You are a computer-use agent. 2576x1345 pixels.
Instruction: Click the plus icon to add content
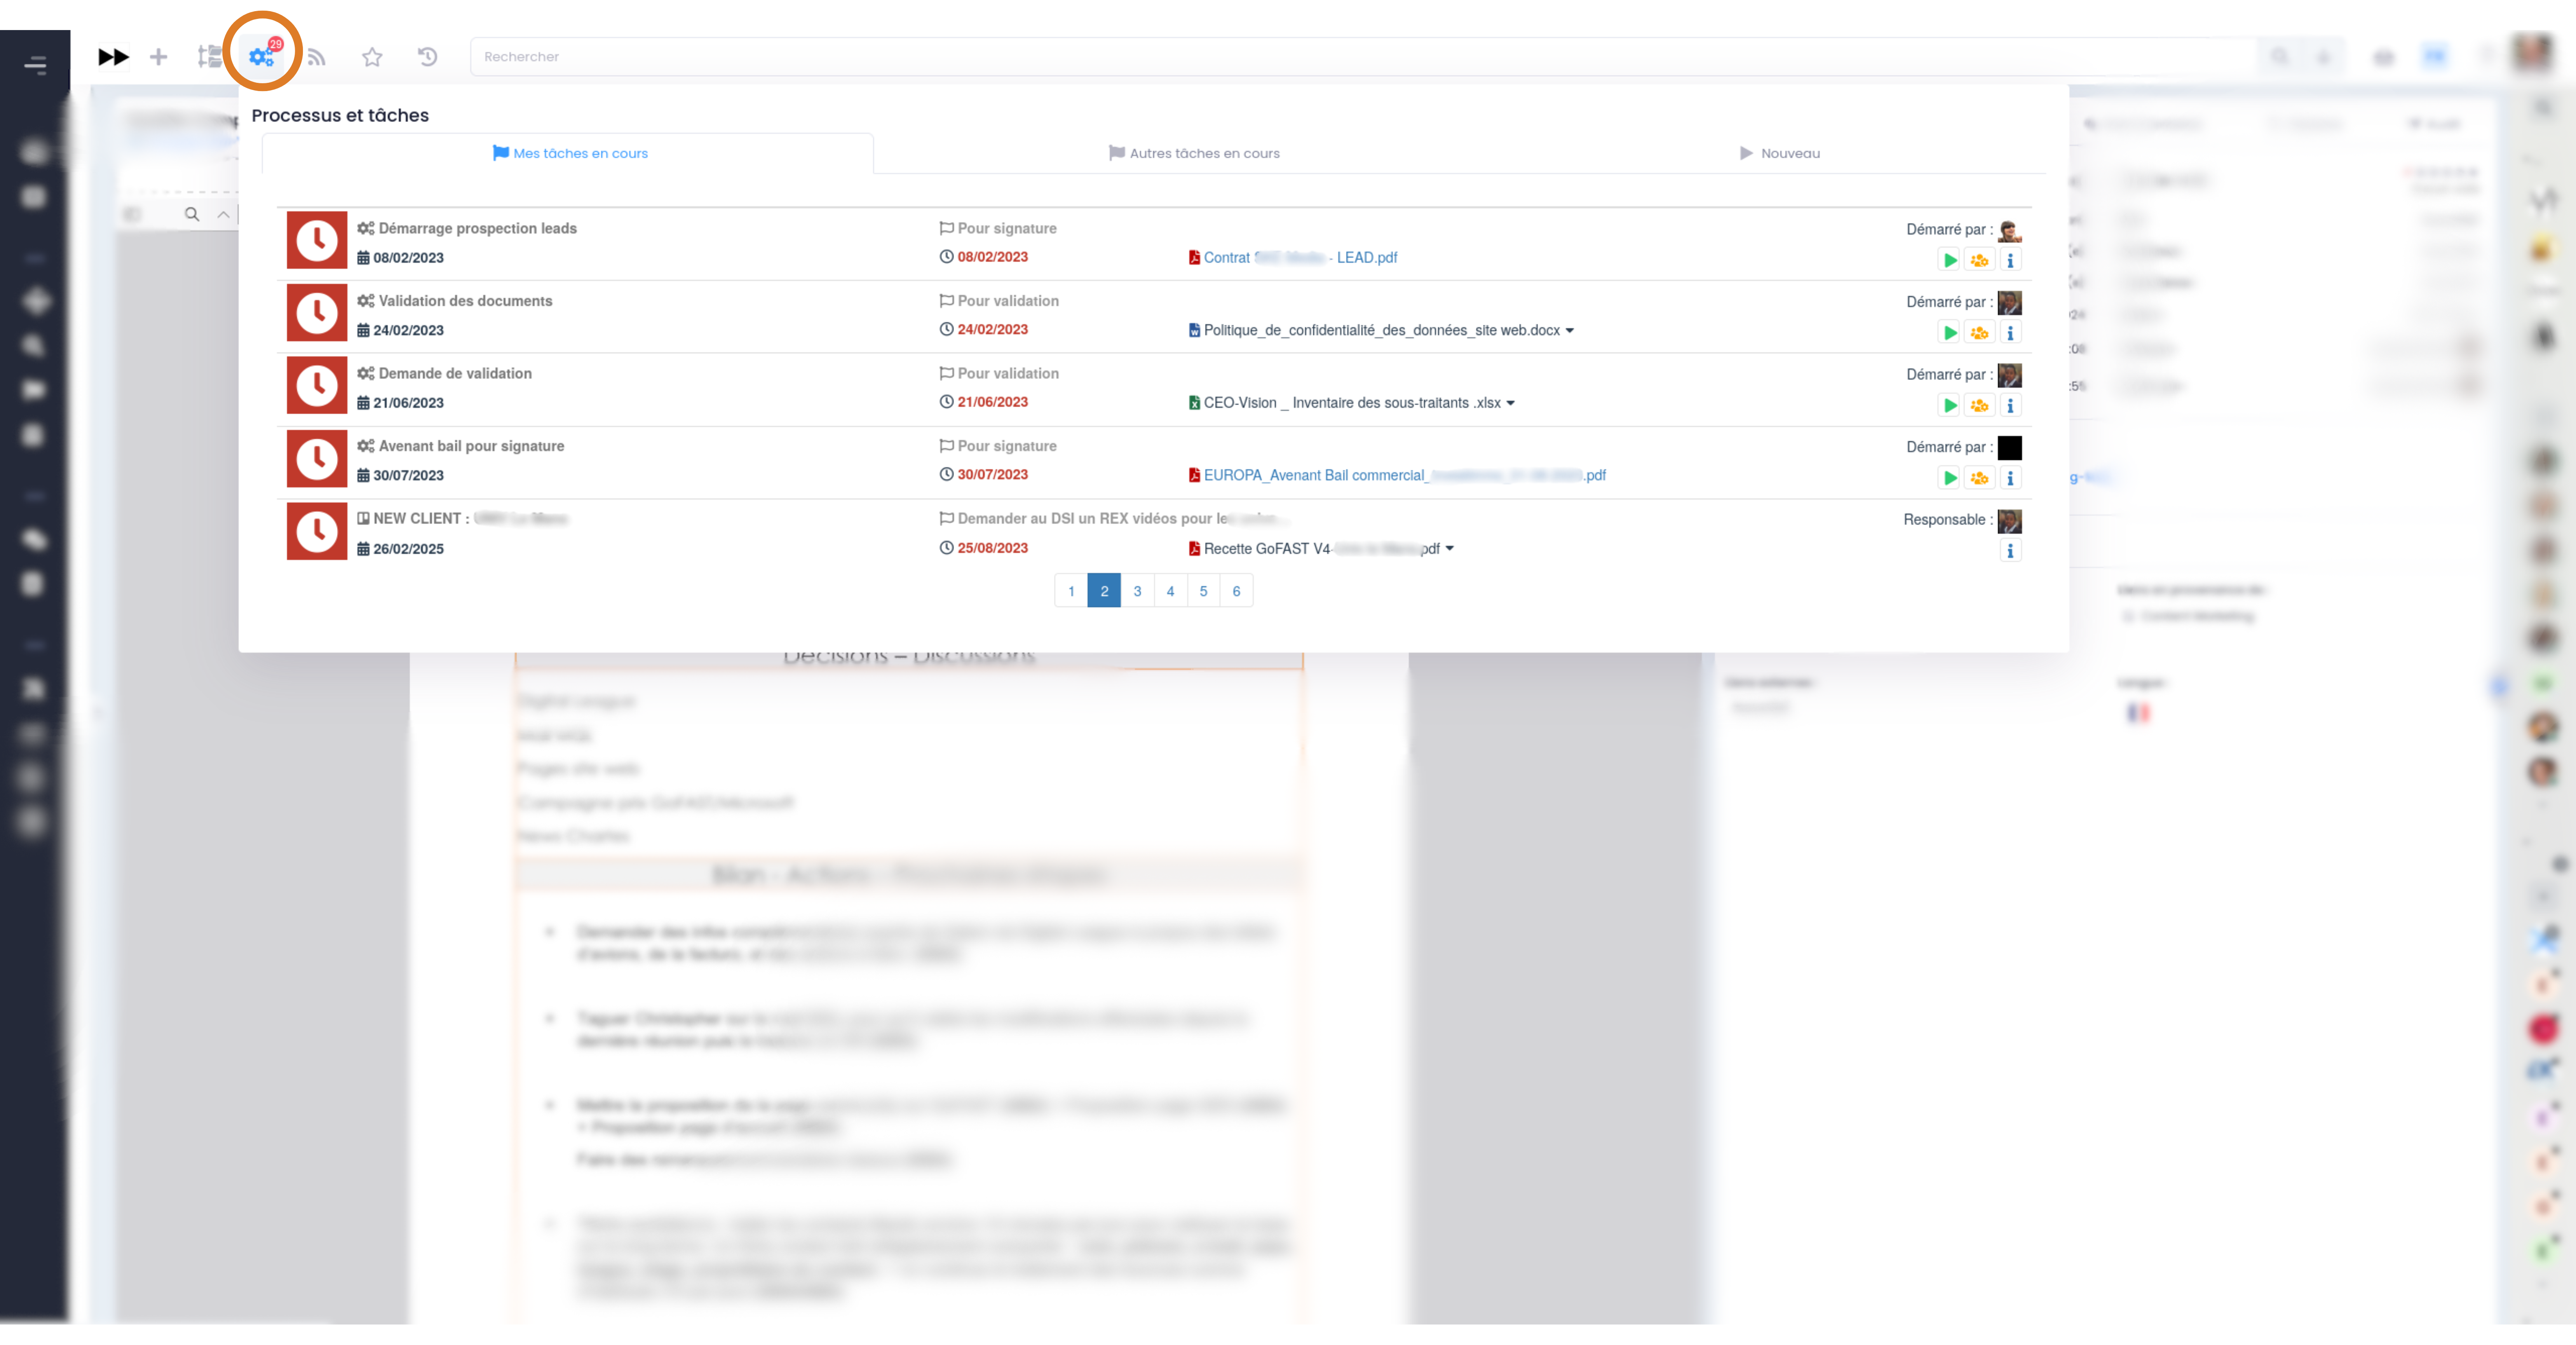[x=158, y=57]
